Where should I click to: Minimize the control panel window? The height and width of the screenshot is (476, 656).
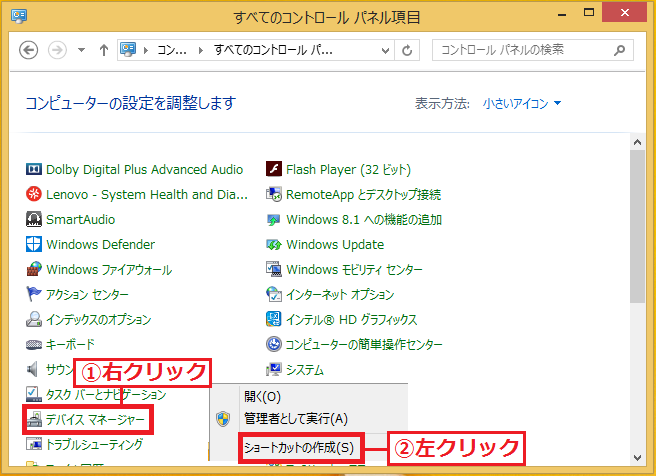pyautogui.click(x=562, y=14)
